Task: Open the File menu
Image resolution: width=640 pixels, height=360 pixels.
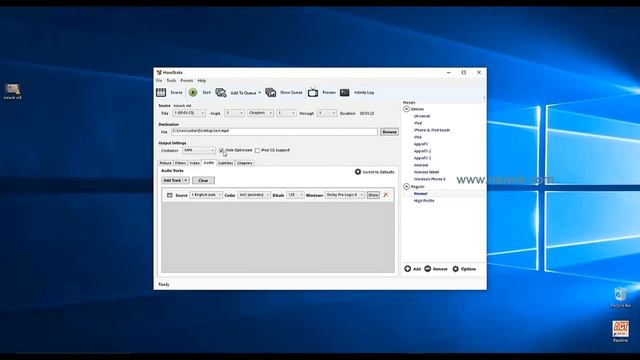Action: pyautogui.click(x=159, y=81)
